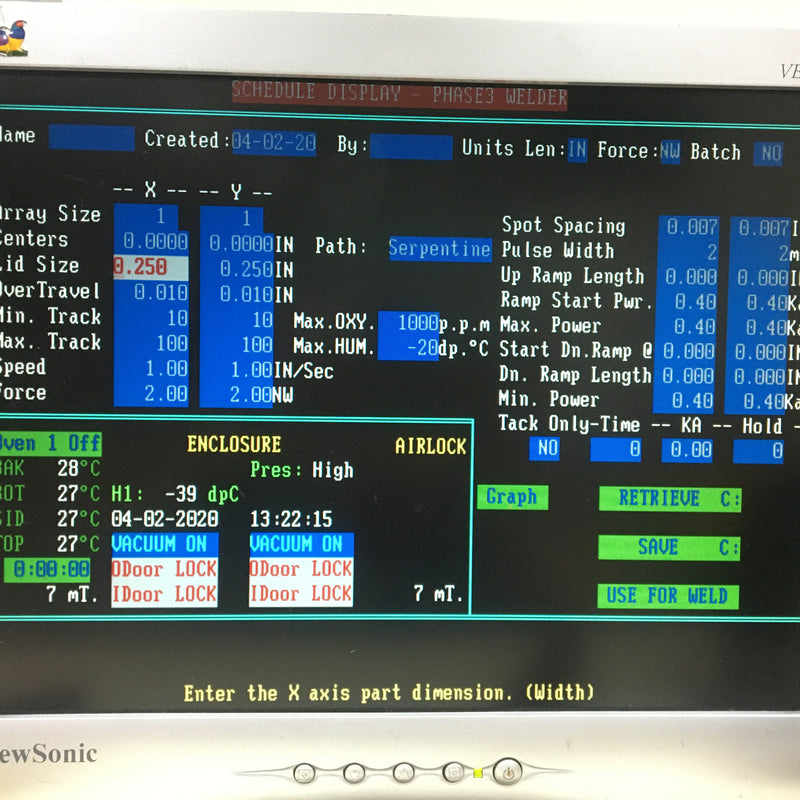Select the Max.OXY 1000 field
The width and height of the screenshot is (800, 800).
click(409, 323)
